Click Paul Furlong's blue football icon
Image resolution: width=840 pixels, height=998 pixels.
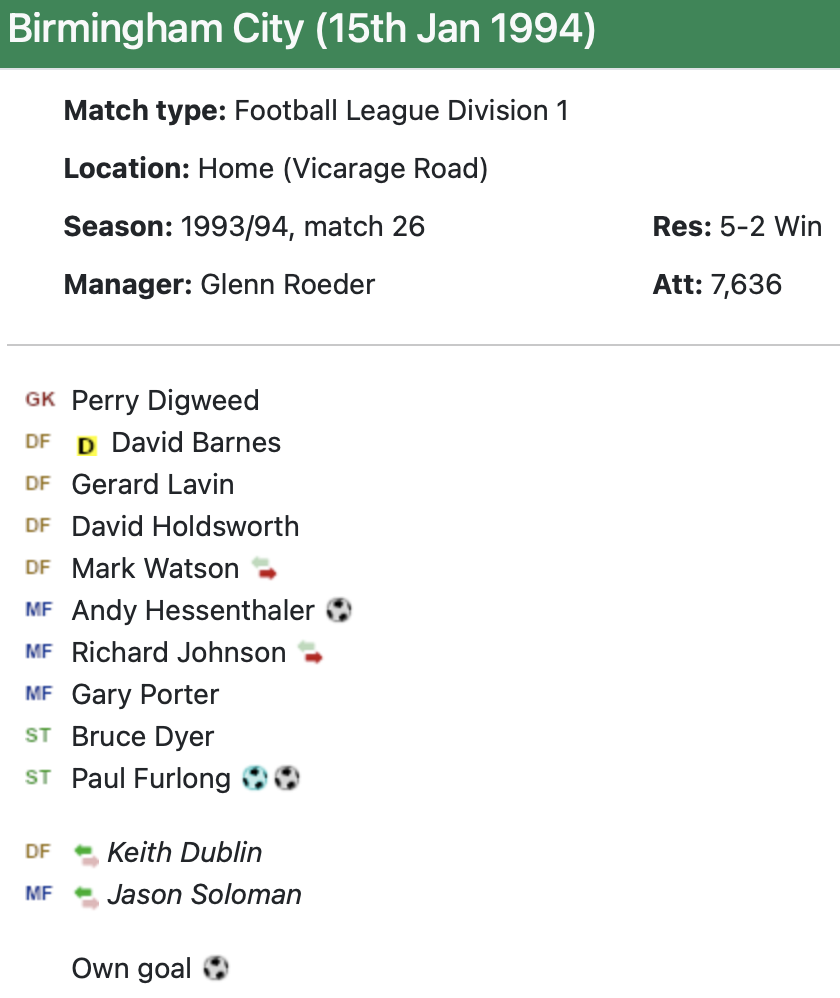pyautogui.click(x=255, y=778)
